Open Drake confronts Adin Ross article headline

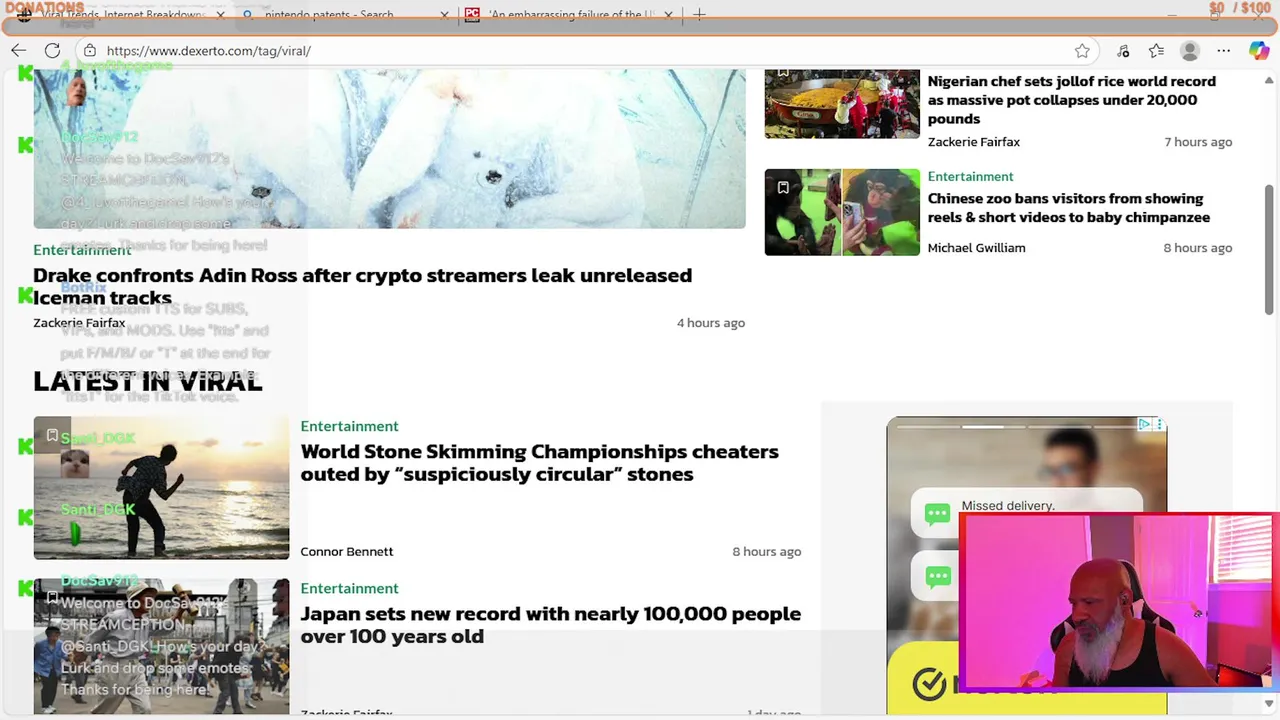tap(362, 286)
